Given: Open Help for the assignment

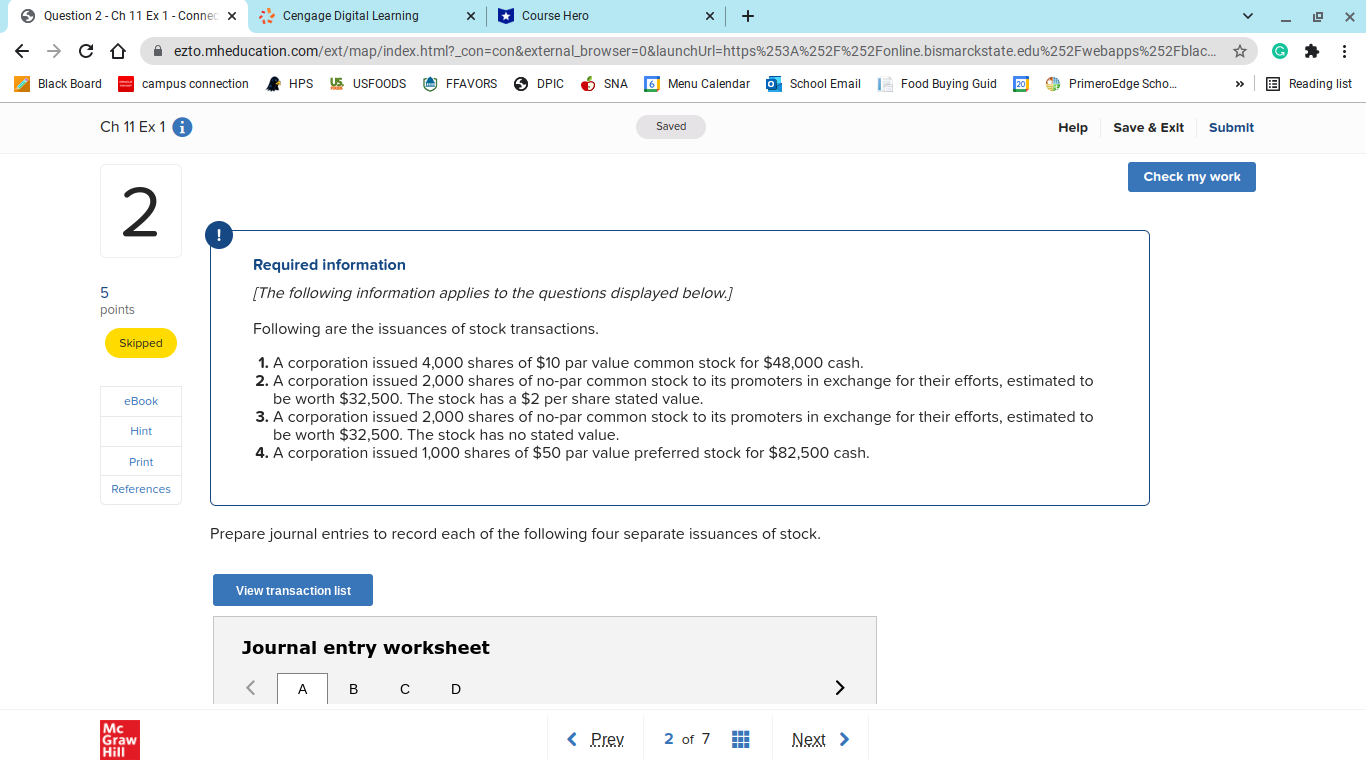Looking at the screenshot, I should 1073,127.
